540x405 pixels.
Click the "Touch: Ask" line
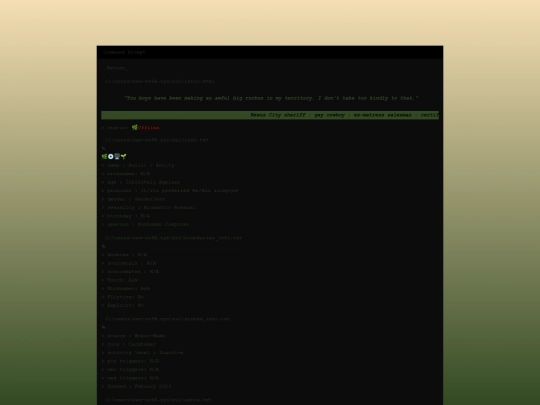click(x=120, y=280)
